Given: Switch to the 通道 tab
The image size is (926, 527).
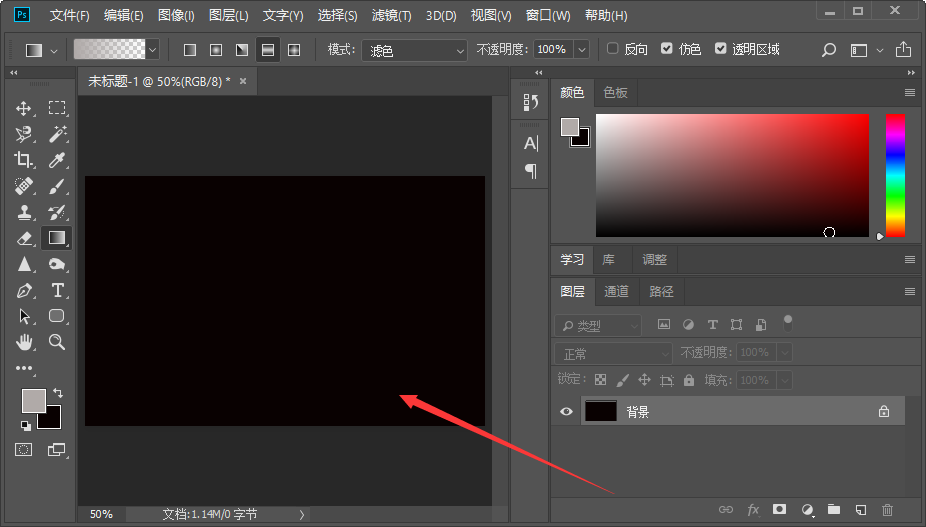Looking at the screenshot, I should point(617,291).
